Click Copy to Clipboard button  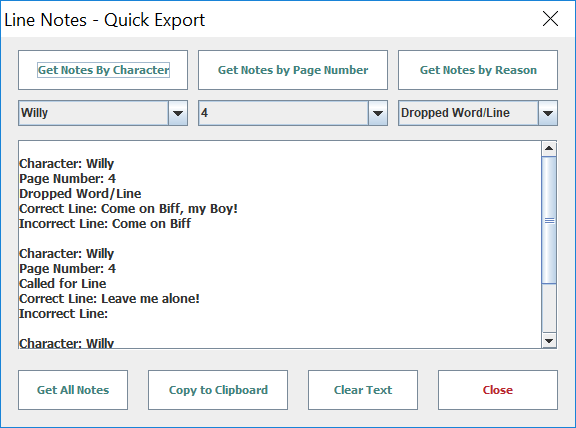point(218,390)
